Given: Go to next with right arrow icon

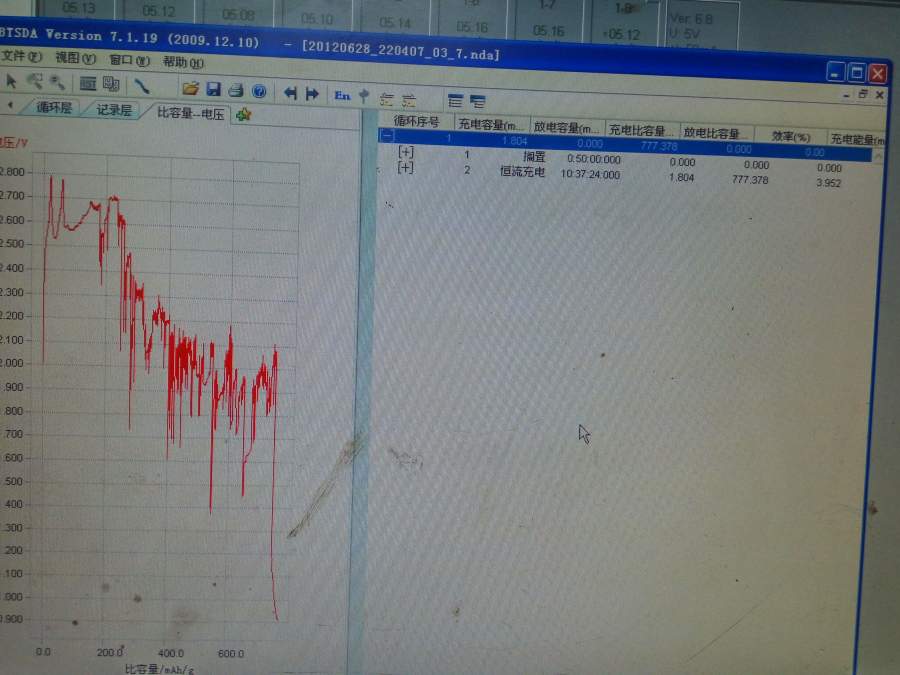Looking at the screenshot, I should tap(312, 94).
